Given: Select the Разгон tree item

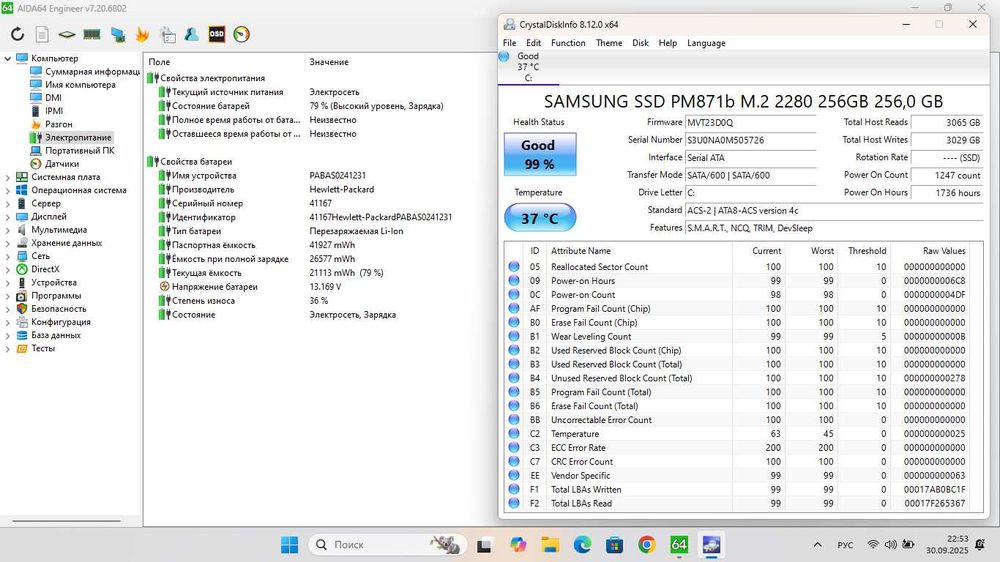Looking at the screenshot, I should coord(59,124).
